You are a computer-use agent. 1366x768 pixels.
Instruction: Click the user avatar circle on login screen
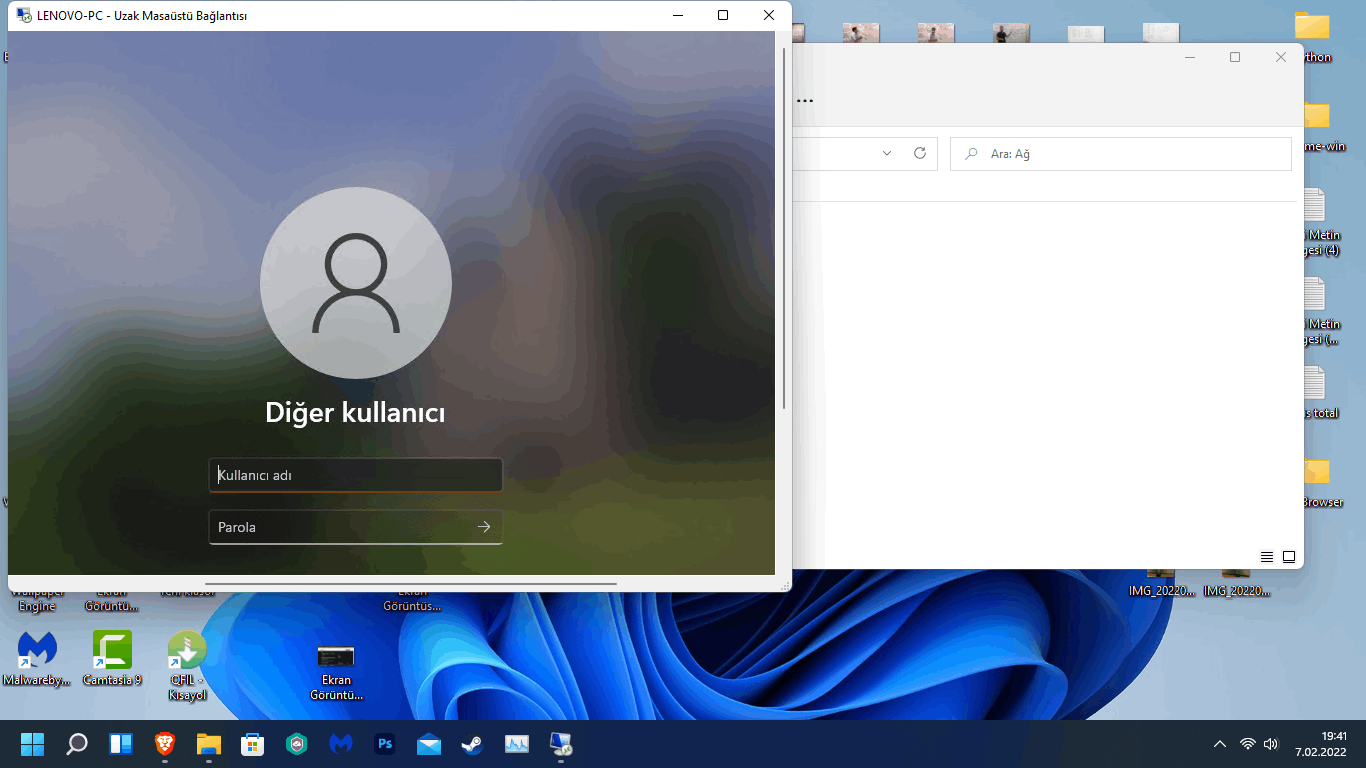click(x=356, y=283)
